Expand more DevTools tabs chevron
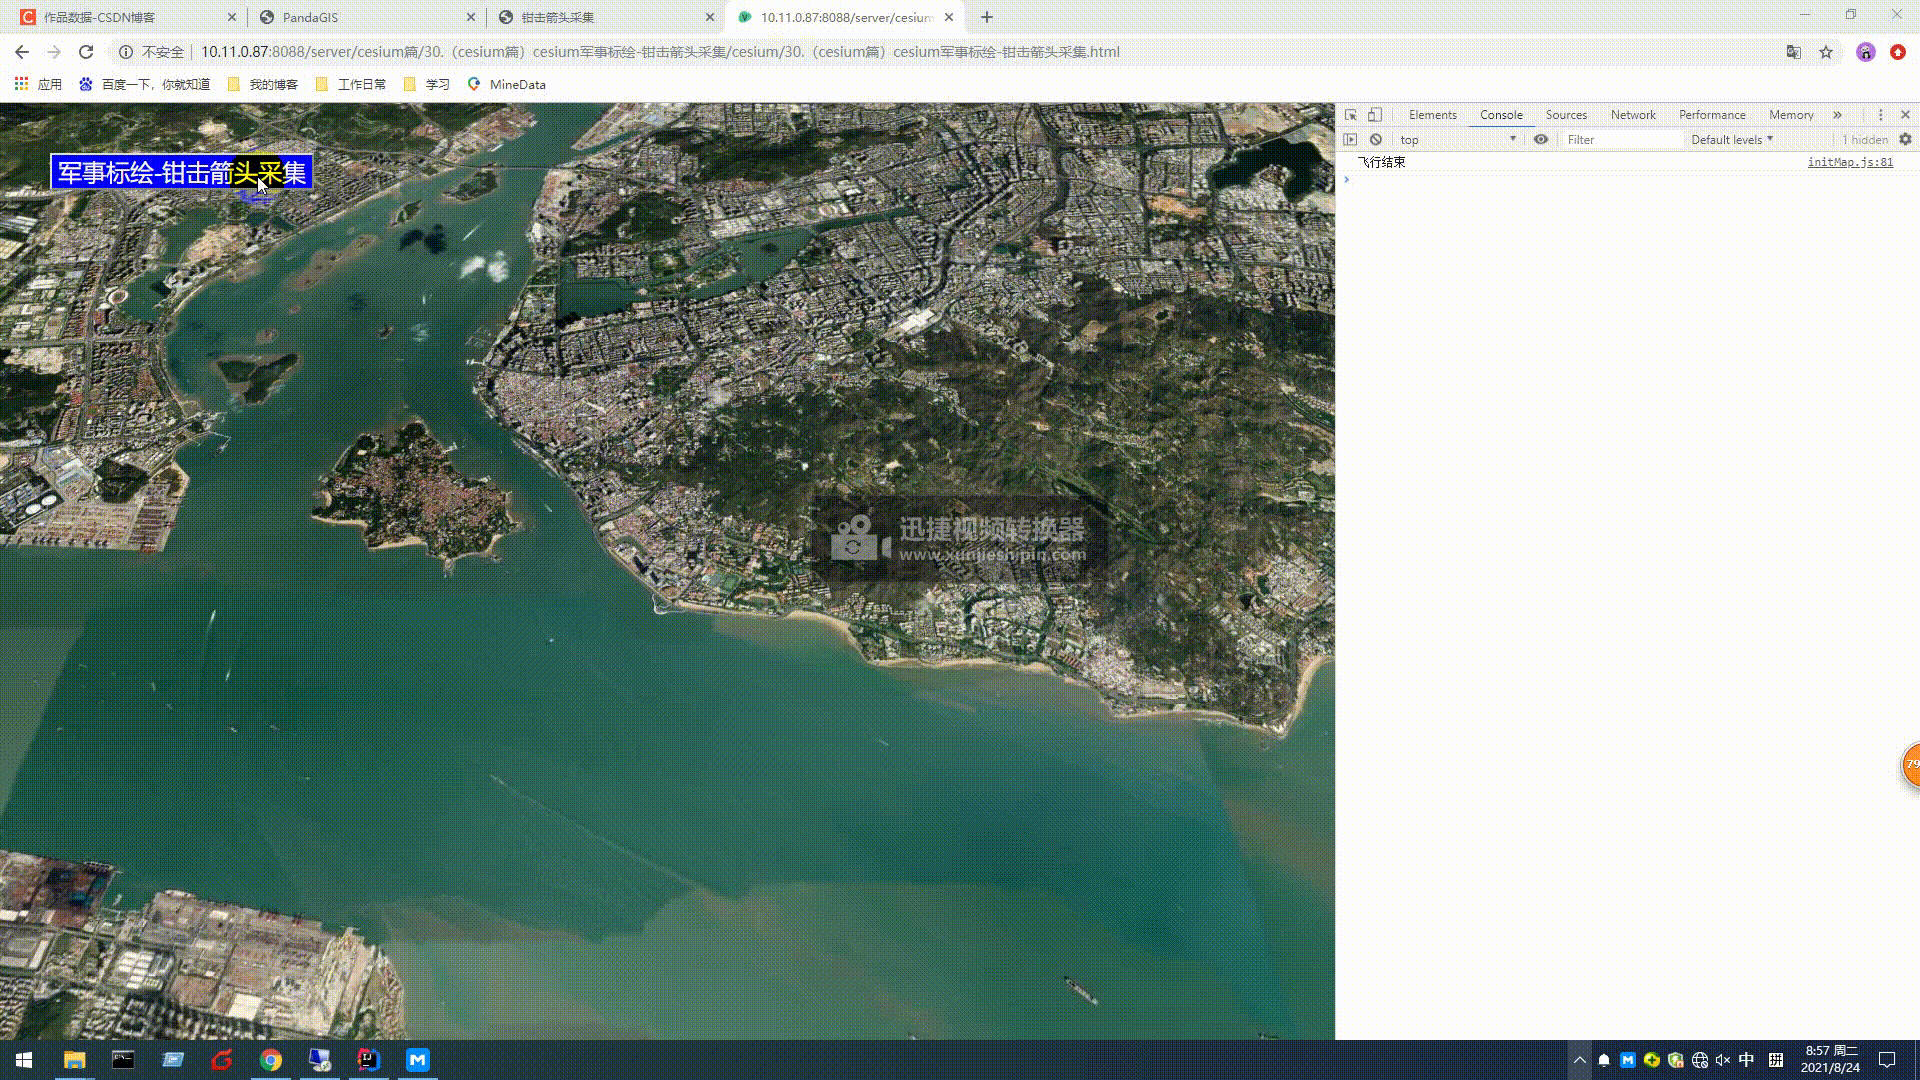This screenshot has width=1920, height=1080. [x=1837, y=115]
